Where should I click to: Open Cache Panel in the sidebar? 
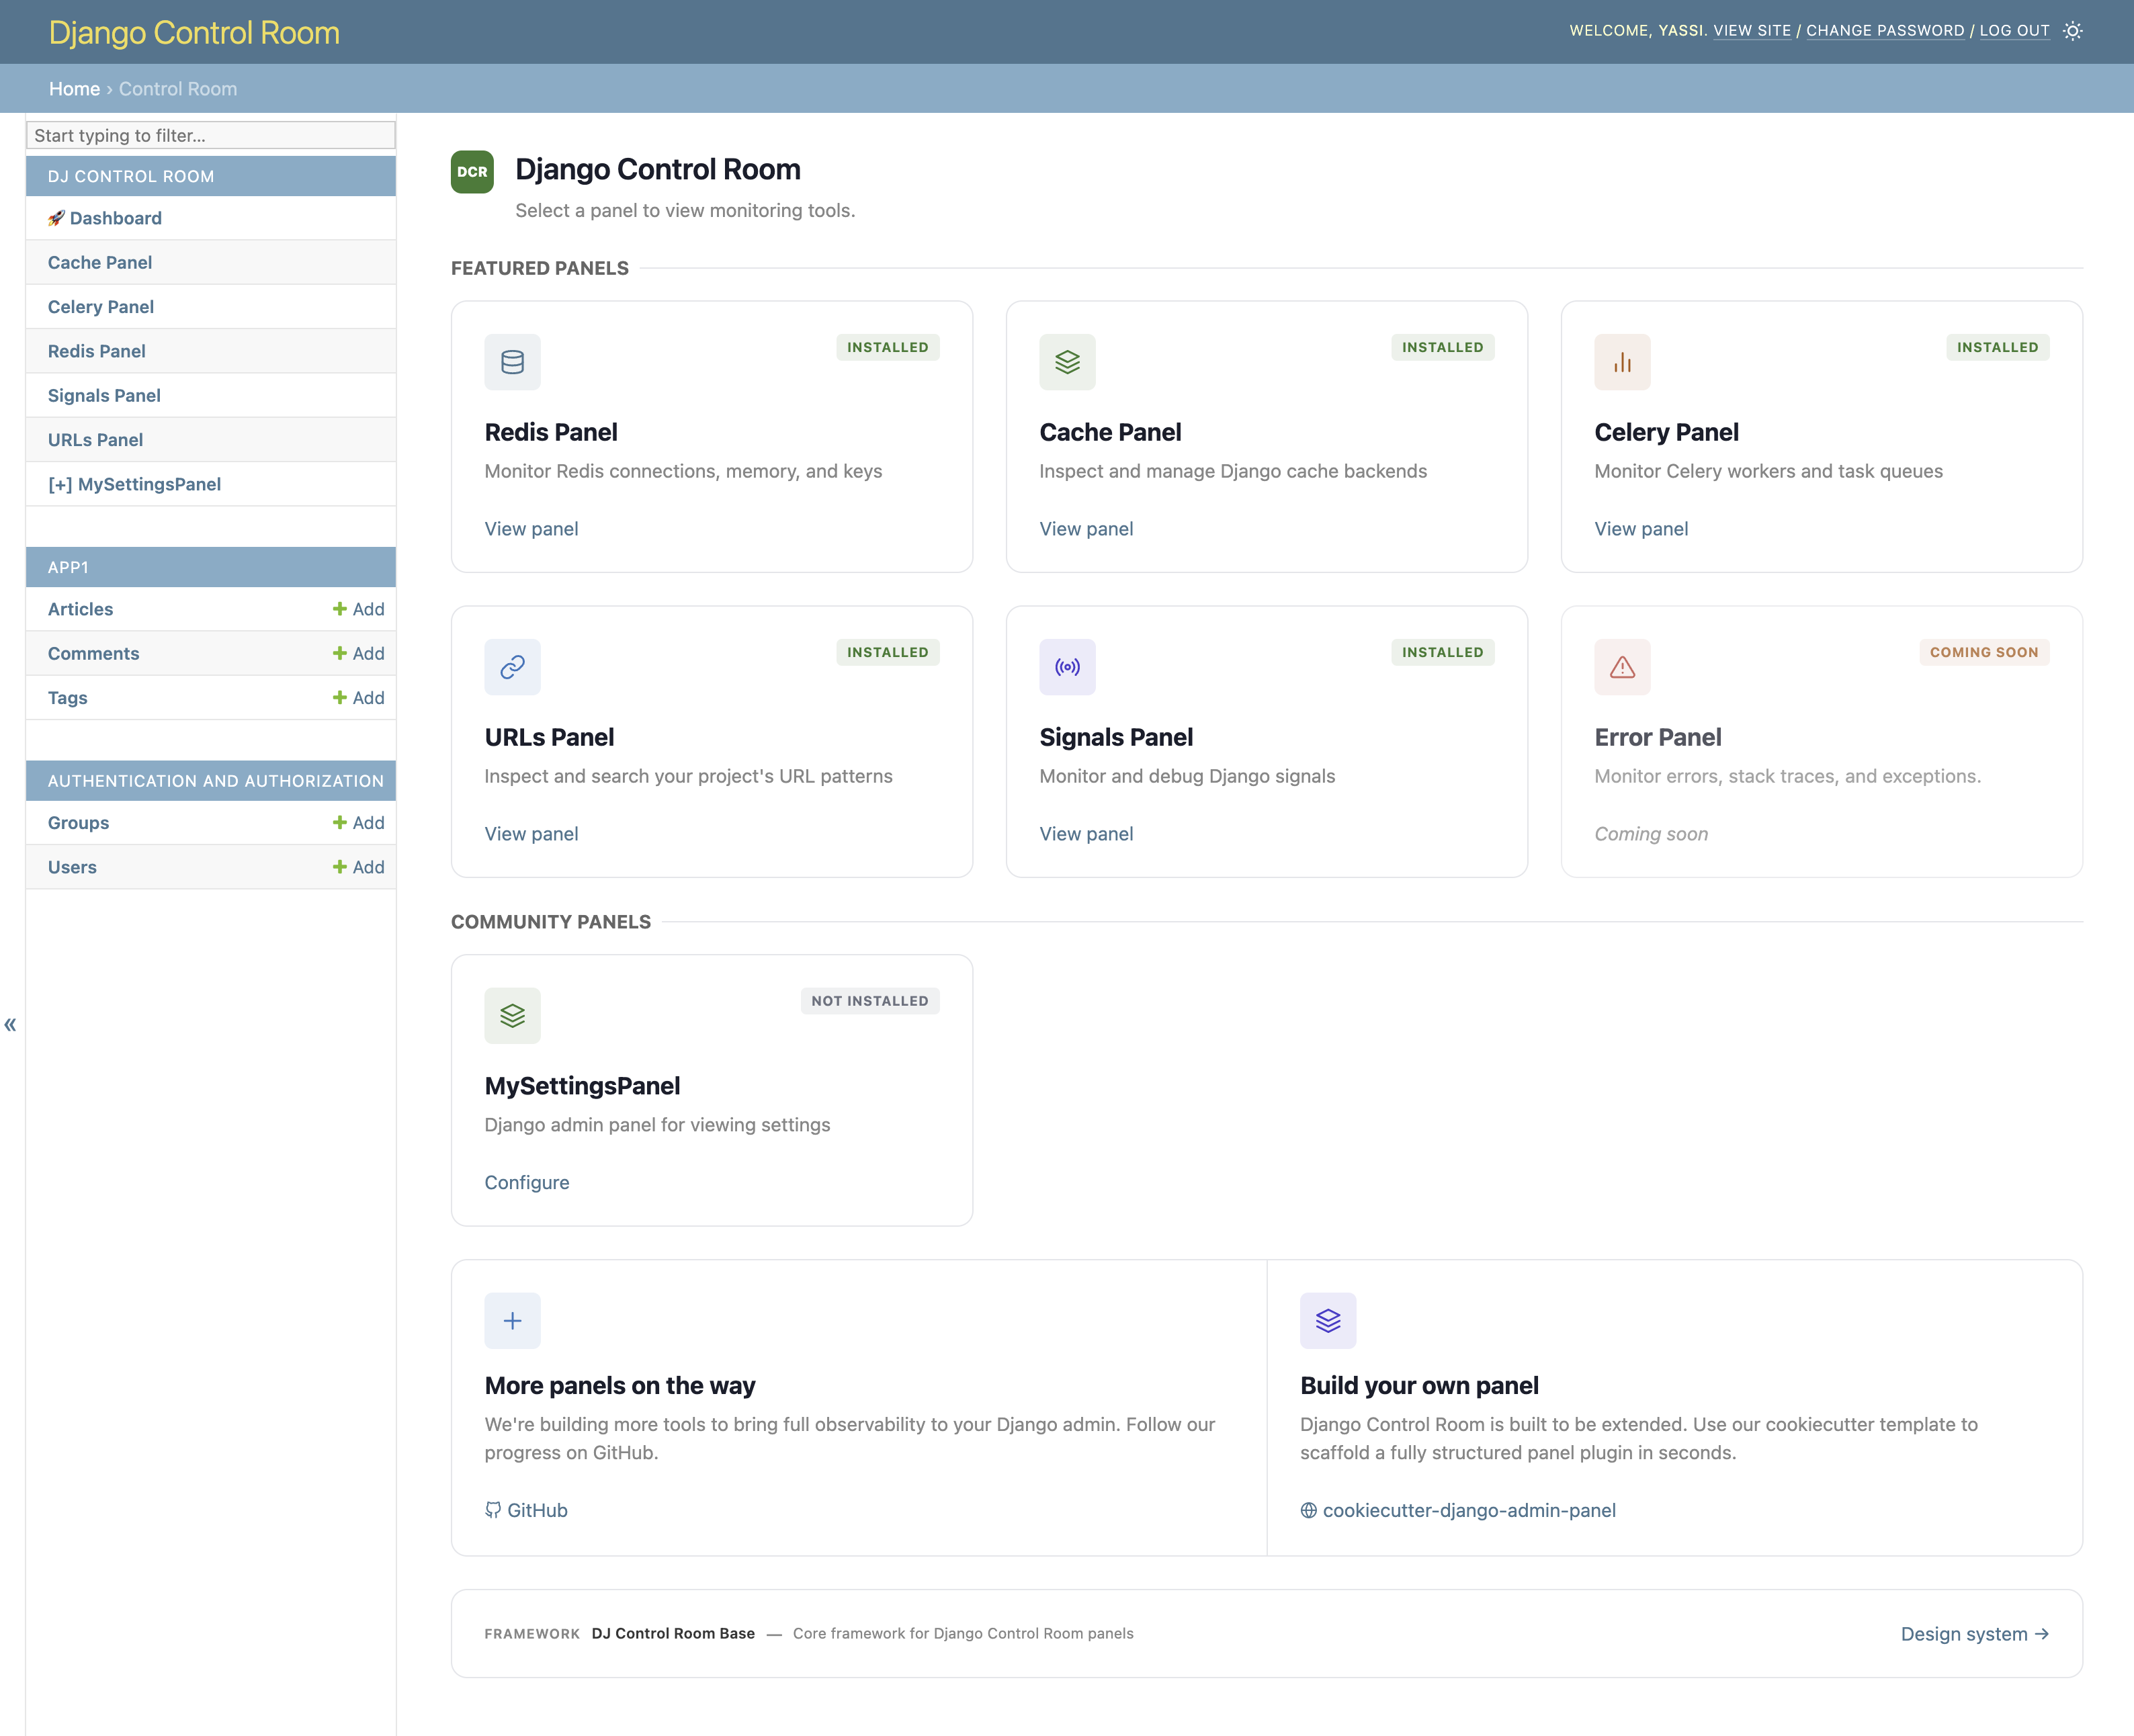(x=100, y=262)
